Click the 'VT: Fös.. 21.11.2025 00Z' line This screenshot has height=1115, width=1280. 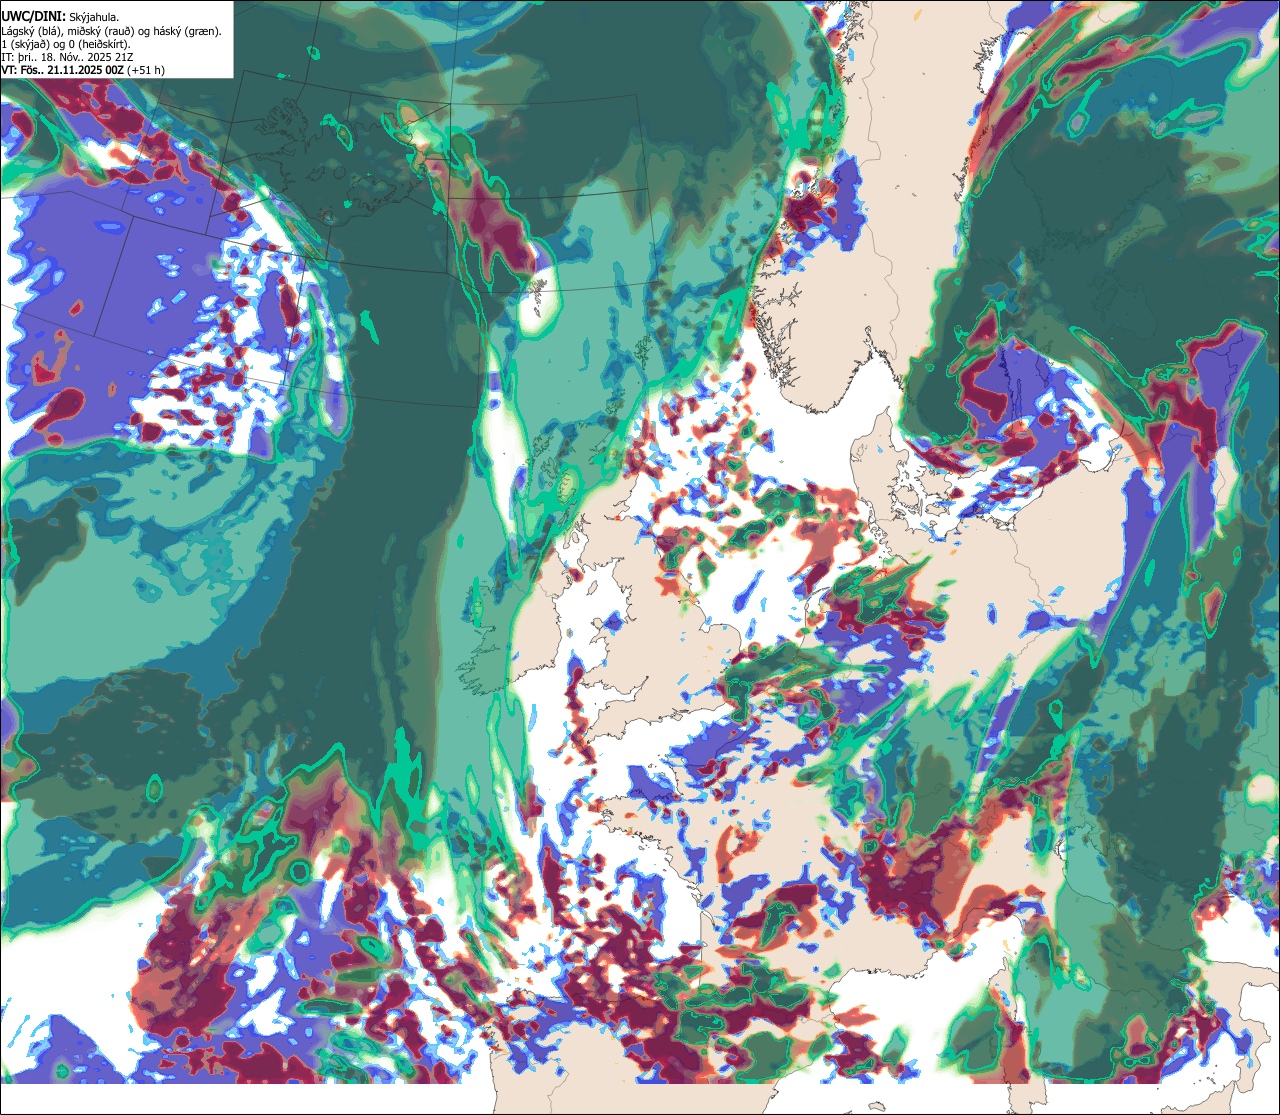pos(83,70)
